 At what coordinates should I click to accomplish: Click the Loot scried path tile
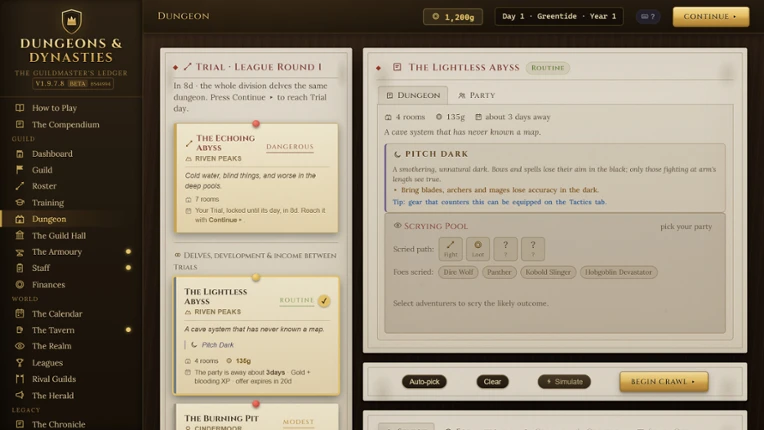click(478, 249)
